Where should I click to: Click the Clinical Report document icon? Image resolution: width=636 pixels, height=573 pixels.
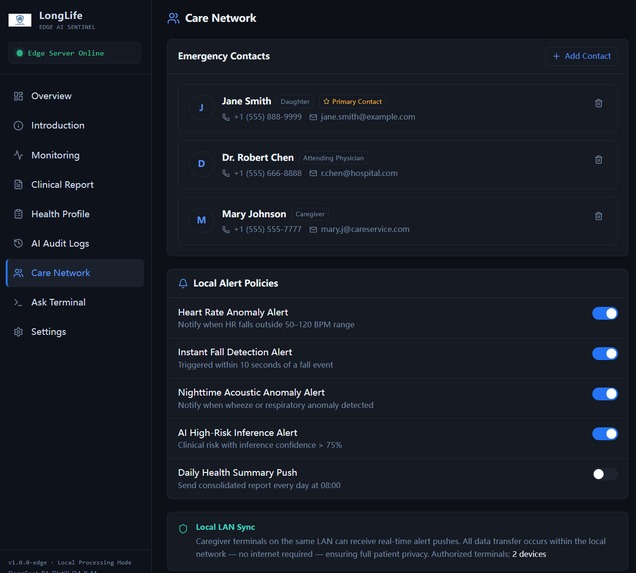(18, 185)
